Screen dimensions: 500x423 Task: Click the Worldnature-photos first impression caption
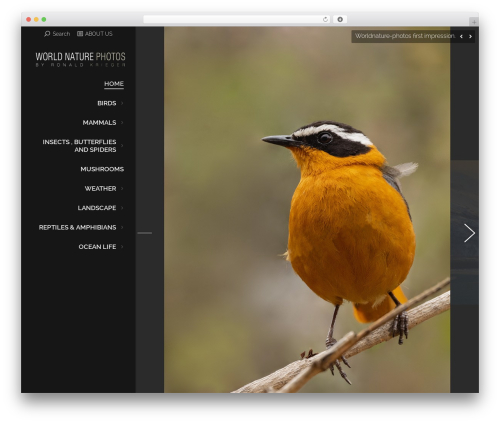[x=405, y=36]
